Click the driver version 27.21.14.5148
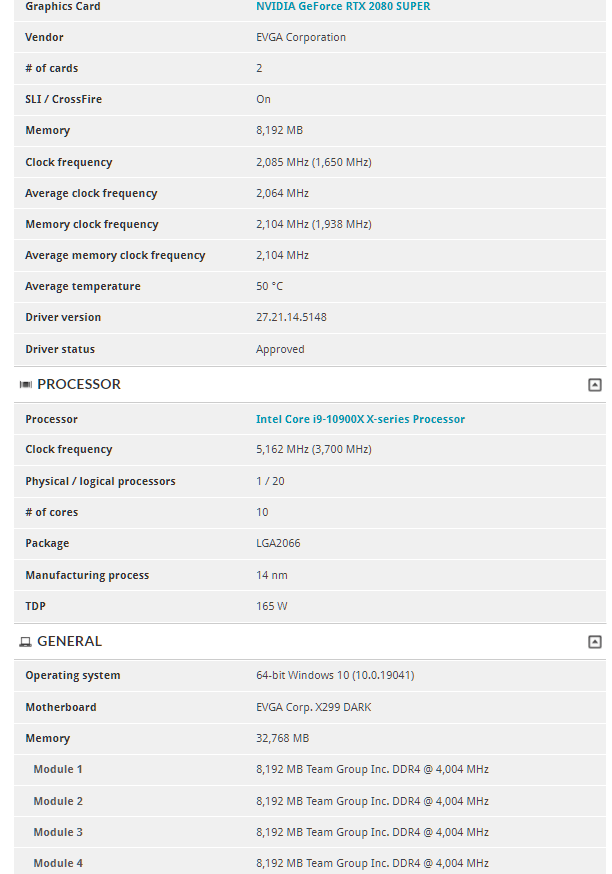Image resolution: width=612 pixels, height=874 pixels. coord(291,317)
